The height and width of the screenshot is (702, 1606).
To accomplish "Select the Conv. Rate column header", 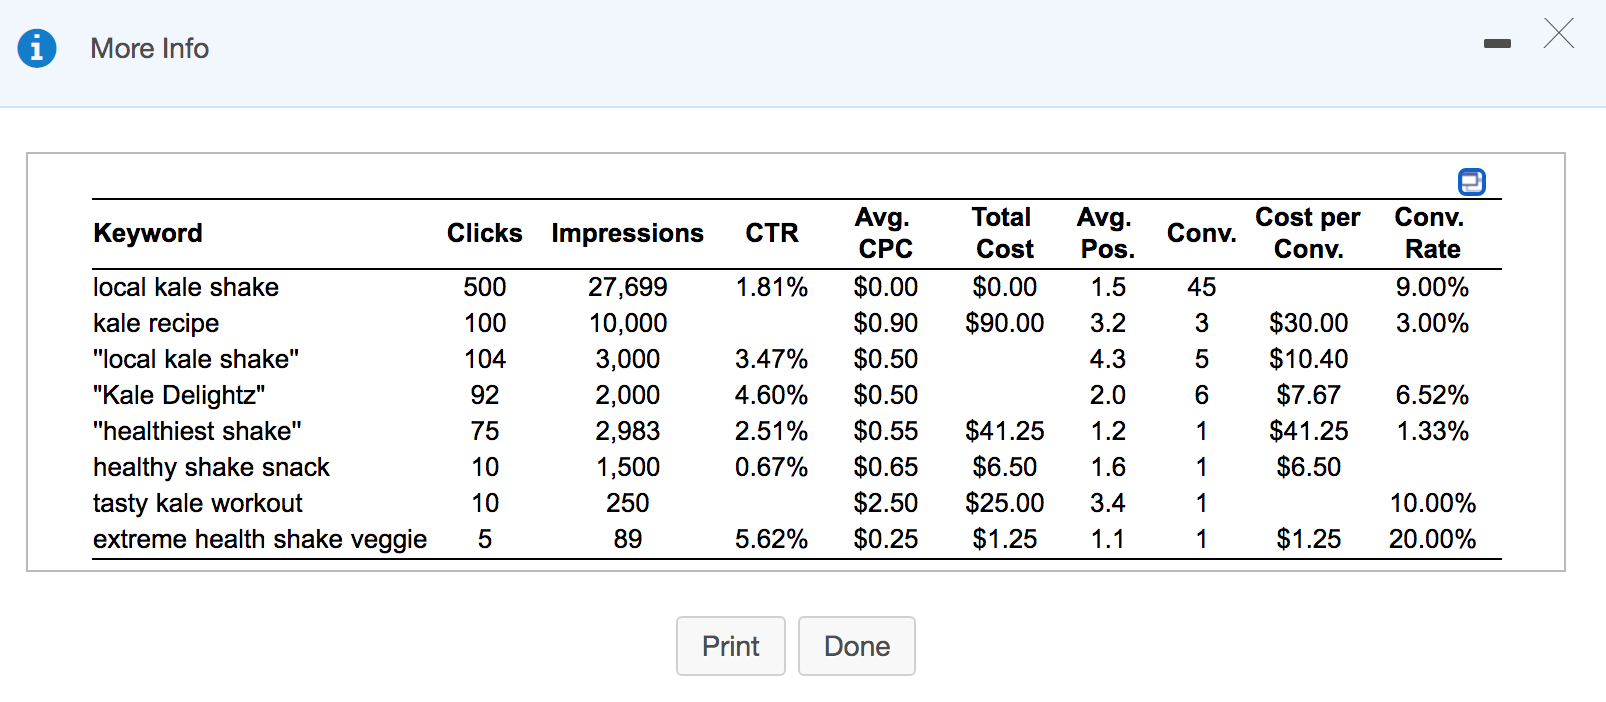I will point(1431,233).
